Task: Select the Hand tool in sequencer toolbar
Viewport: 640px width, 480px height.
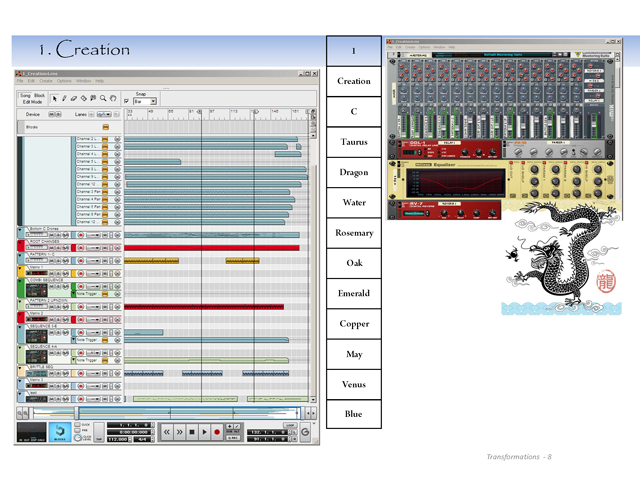Action: coord(113,98)
